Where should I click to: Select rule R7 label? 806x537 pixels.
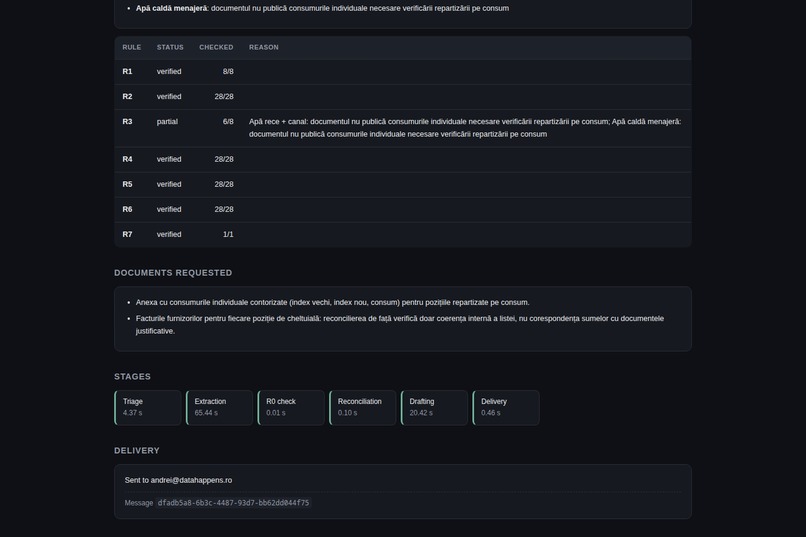point(127,234)
